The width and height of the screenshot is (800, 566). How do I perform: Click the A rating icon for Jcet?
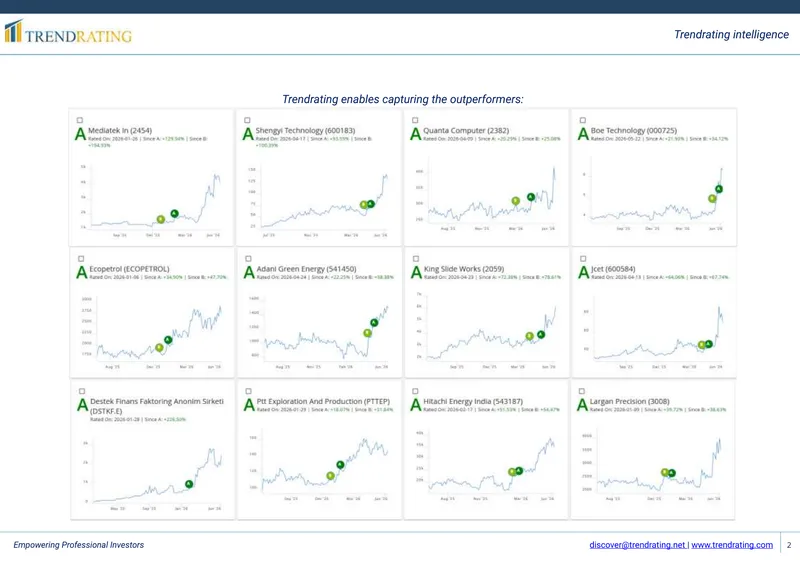[584, 273]
